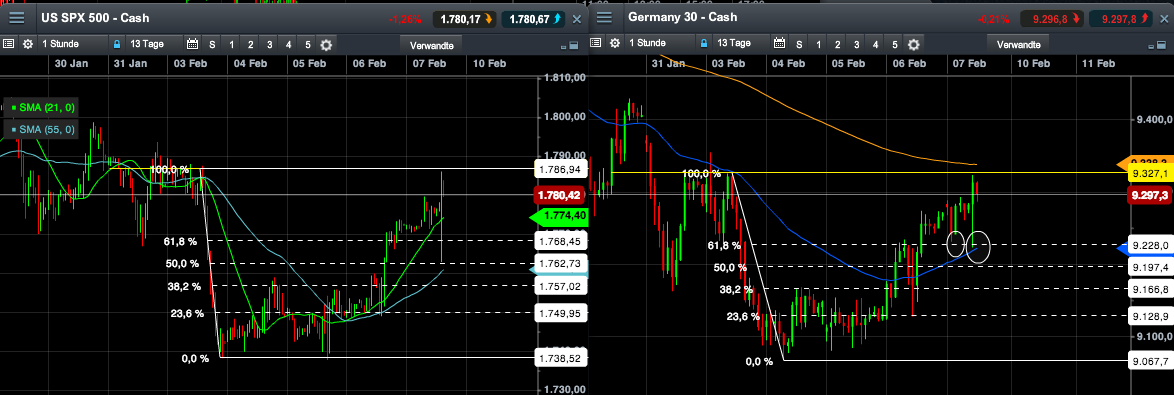Open layout settings gear after preset 5 on US SPX chart
The width and height of the screenshot is (1174, 395).
tap(326, 44)
